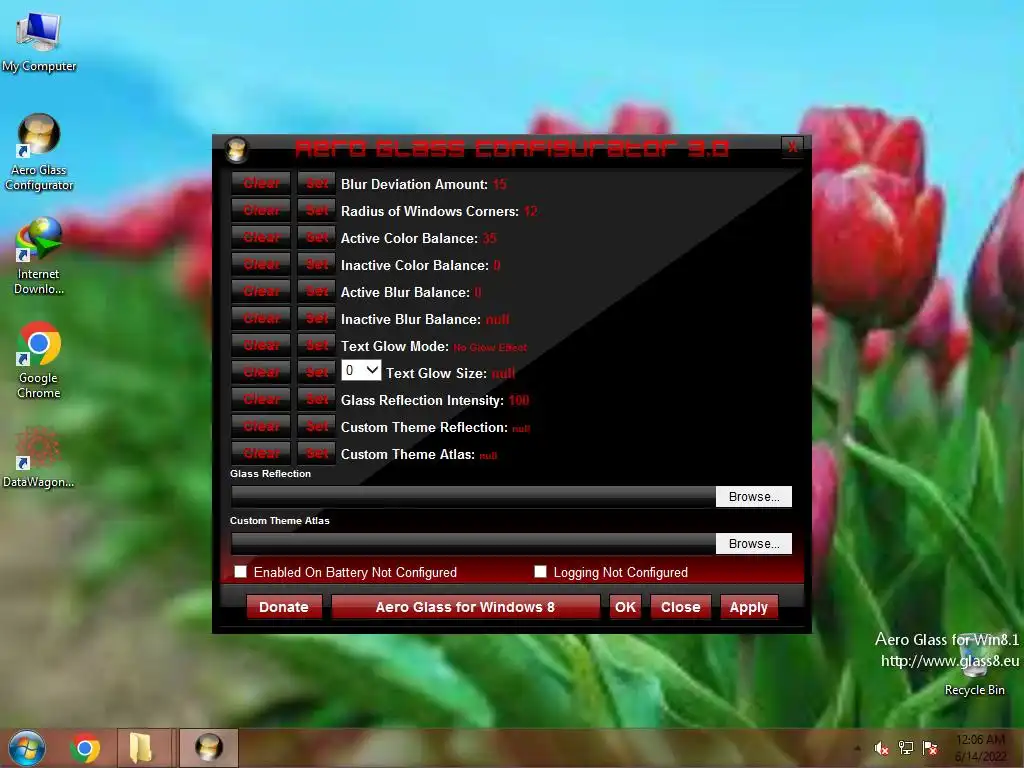Clear the Inactive Blur Balance
The height and width of the screenshot is (768, 1024).
pos(261,319)
